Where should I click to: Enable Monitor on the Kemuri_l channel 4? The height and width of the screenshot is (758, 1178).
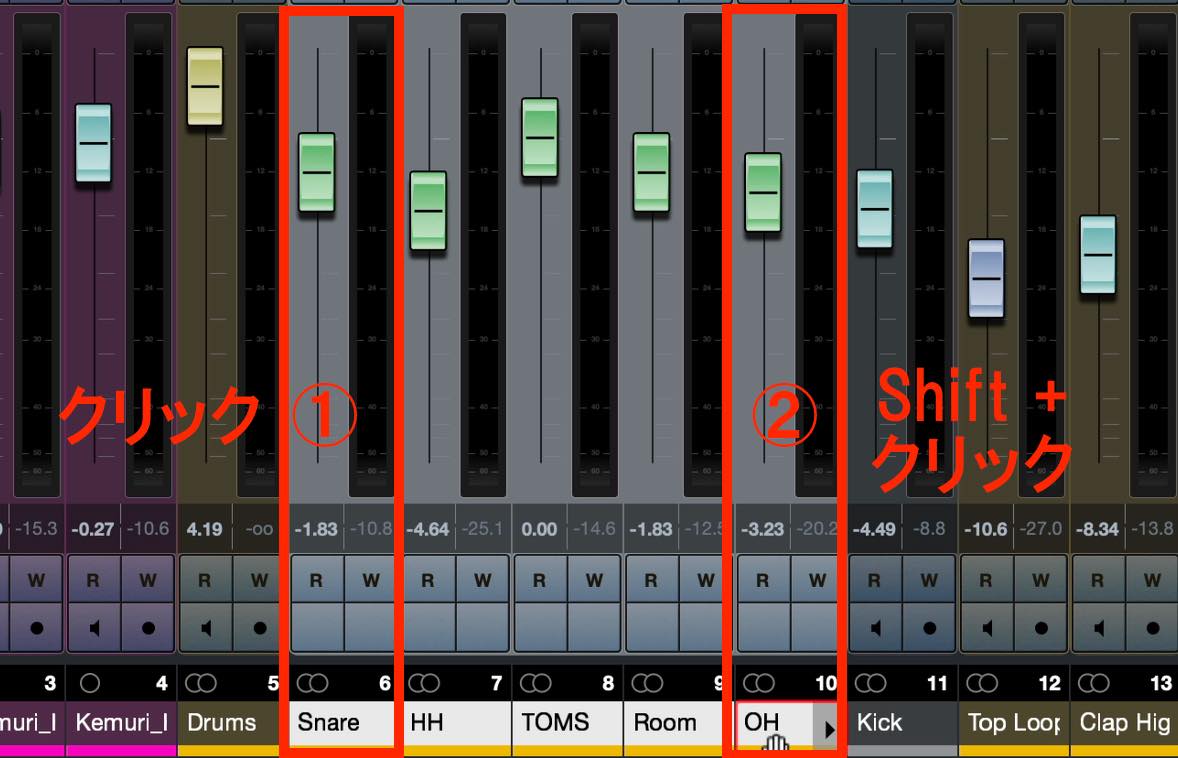point(93,628)
